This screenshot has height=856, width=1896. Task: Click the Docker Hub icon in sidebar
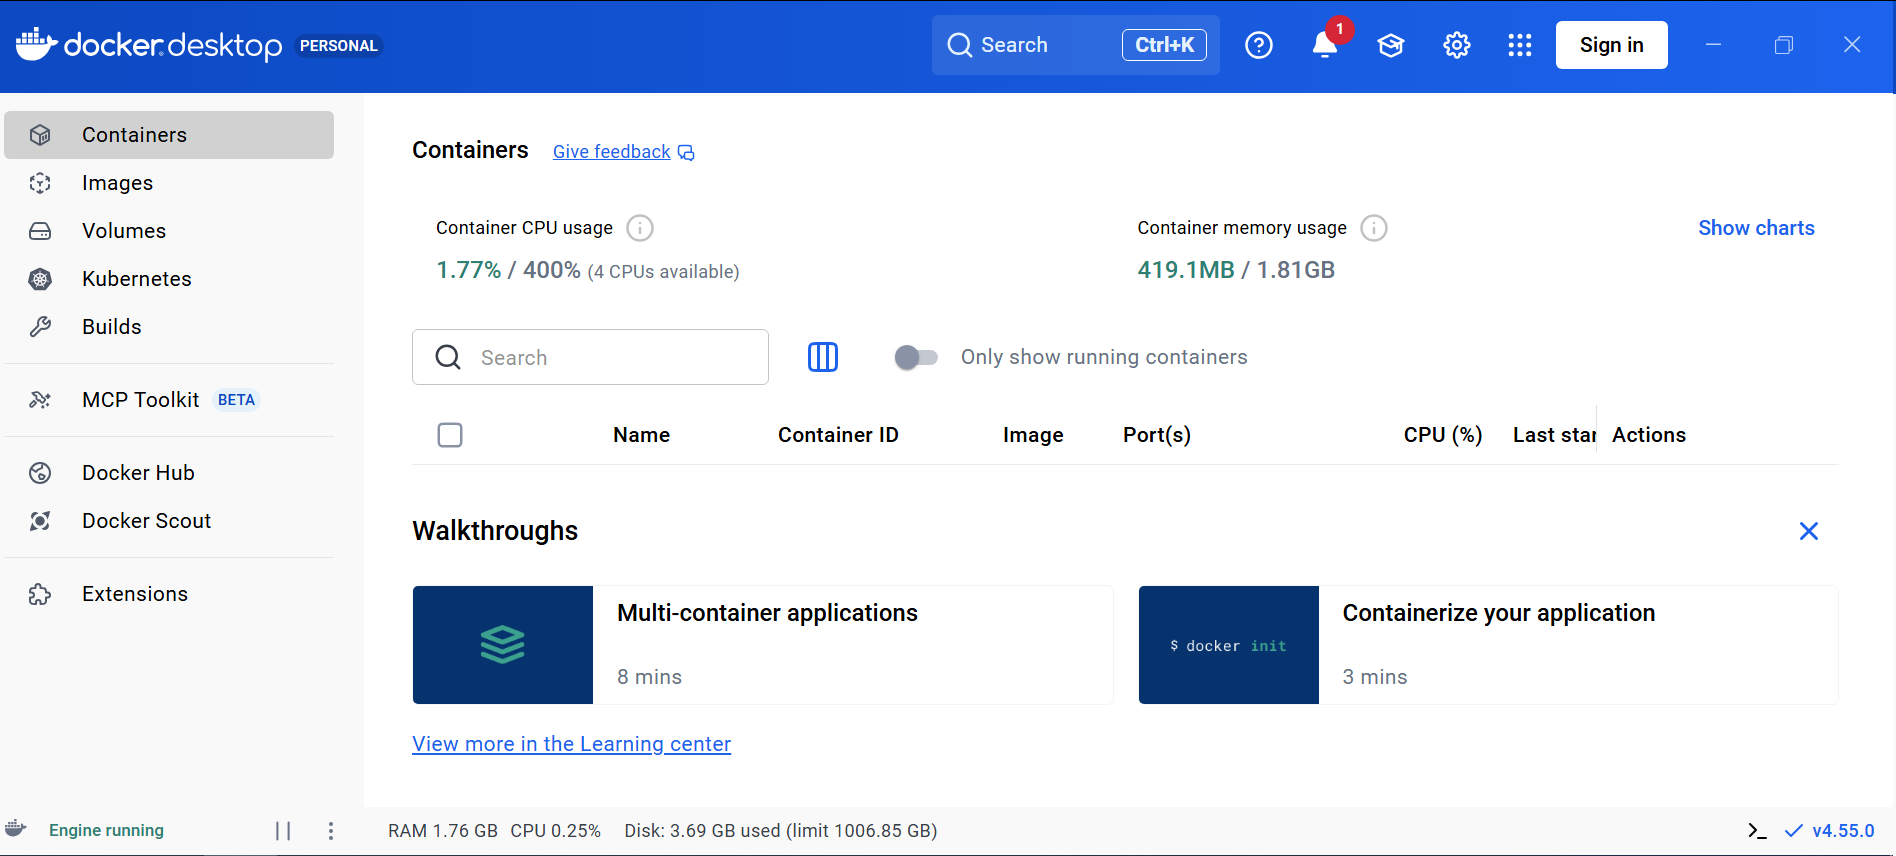40,473
